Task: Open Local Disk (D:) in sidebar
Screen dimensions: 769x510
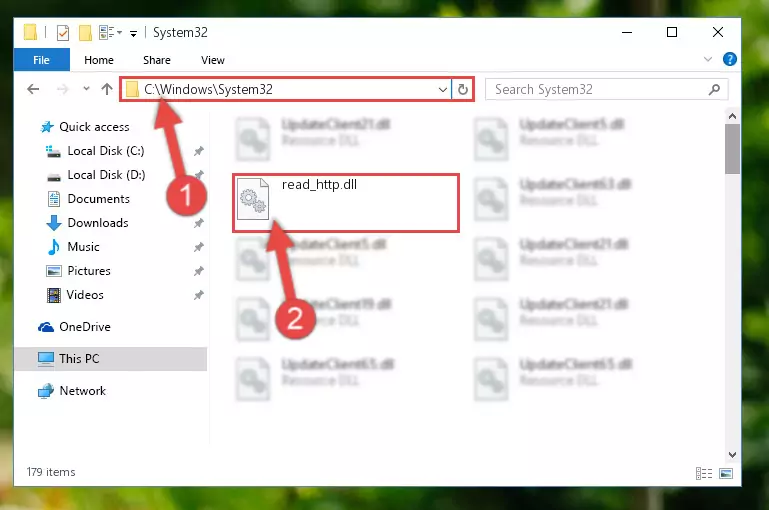Action: point(106,175)
